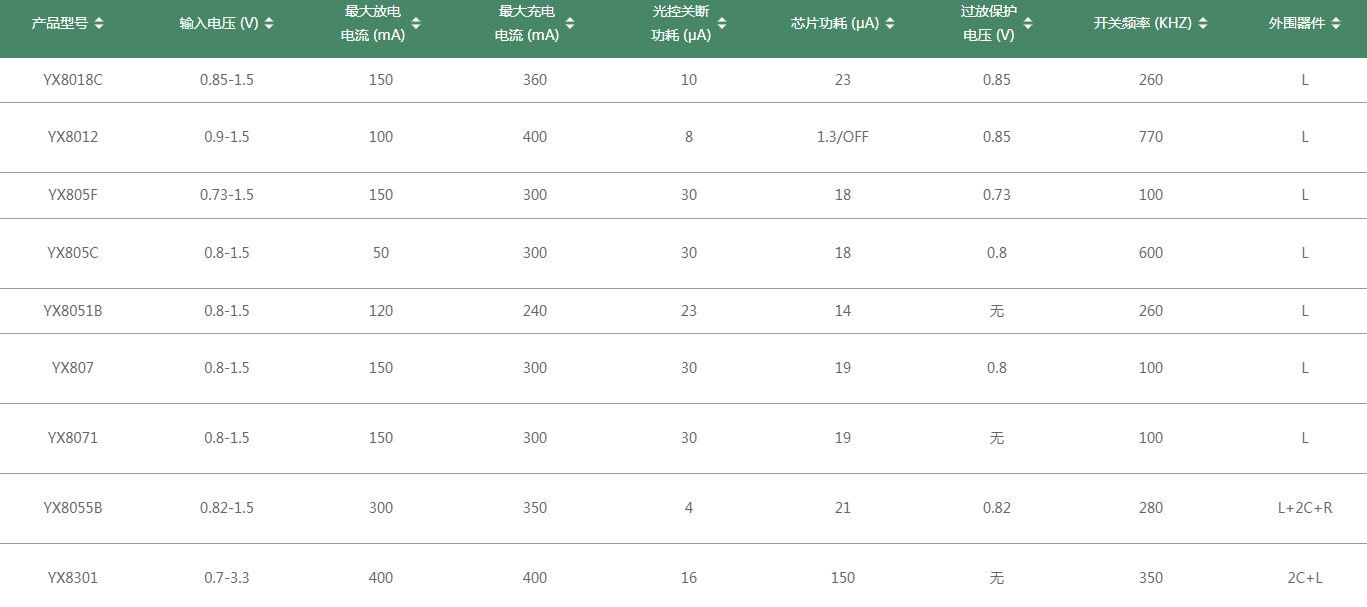Open product model YX8018C
Viewport: 1367px width, 607px height.
[x=73, y=80]
